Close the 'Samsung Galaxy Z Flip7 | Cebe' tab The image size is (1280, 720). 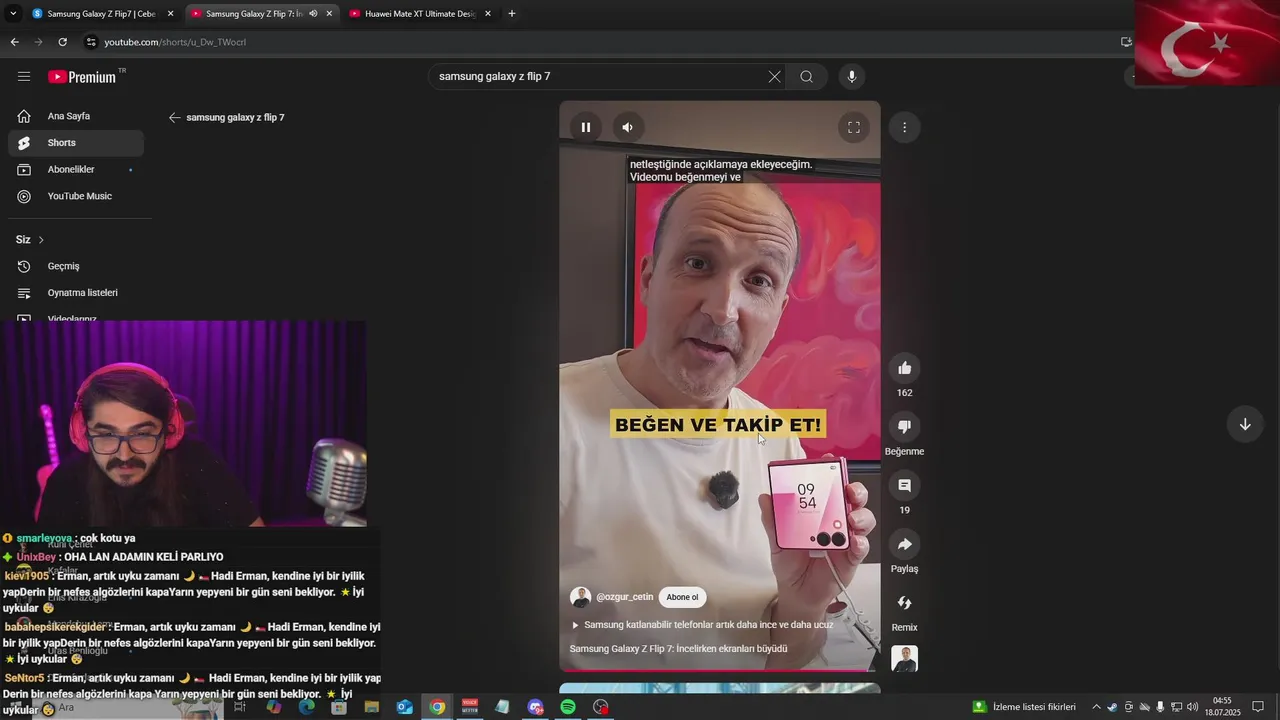(x=170, y=14)
